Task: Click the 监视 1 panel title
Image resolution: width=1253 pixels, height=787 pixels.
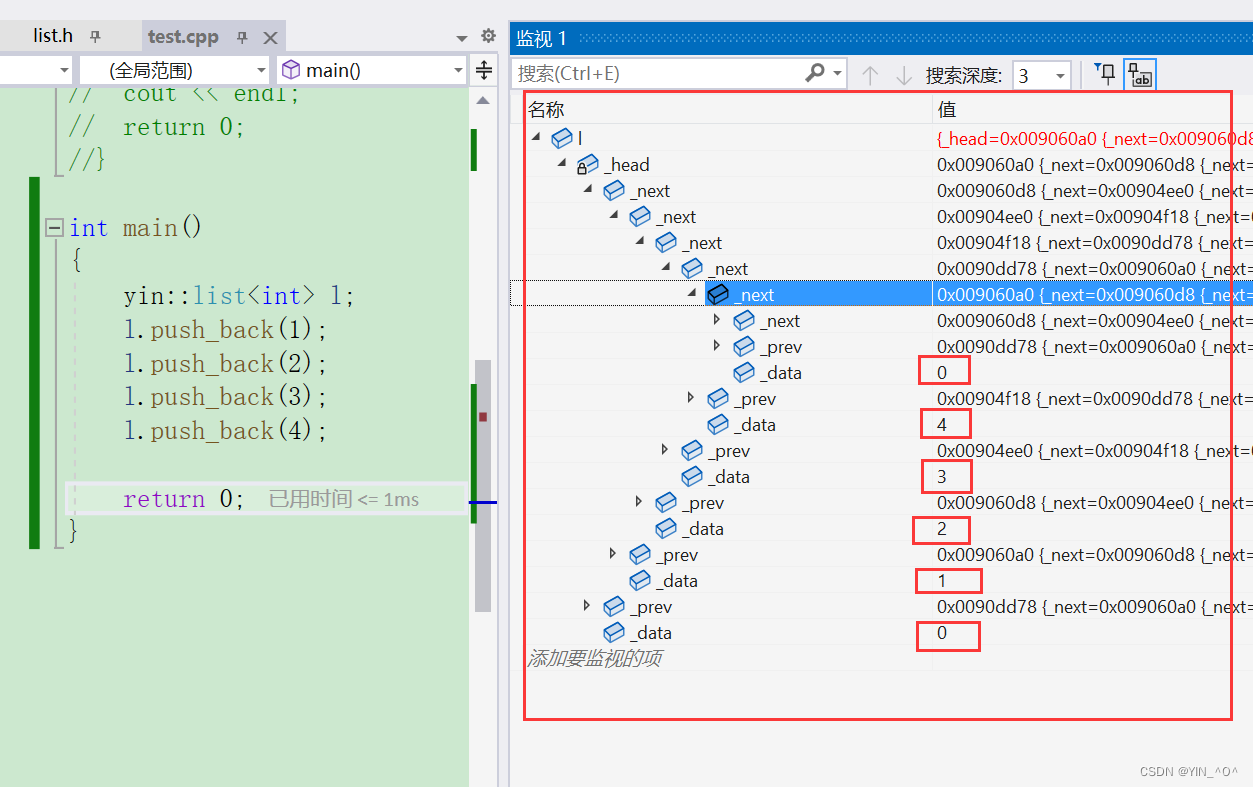Action: click(542, 38)
